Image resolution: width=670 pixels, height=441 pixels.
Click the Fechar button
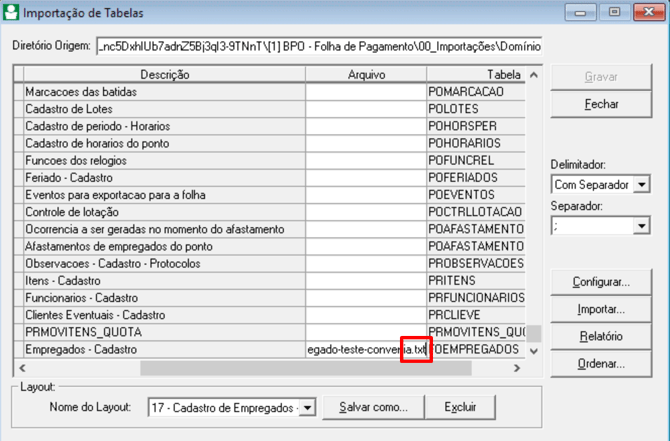click(601, 104)
